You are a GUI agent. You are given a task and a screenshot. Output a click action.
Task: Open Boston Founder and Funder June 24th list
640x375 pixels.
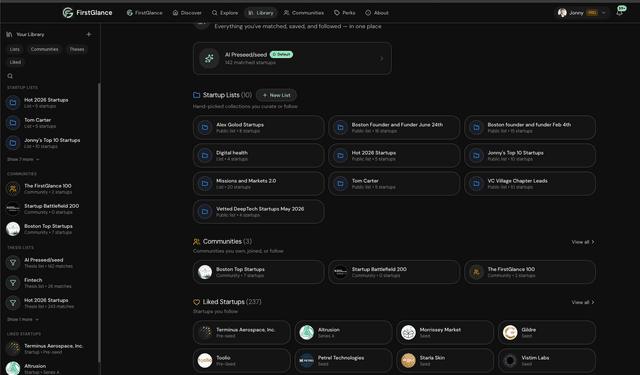click(x=394, y=127)
